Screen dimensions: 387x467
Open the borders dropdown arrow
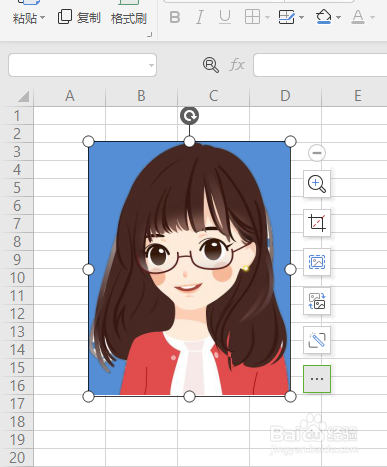267,17
